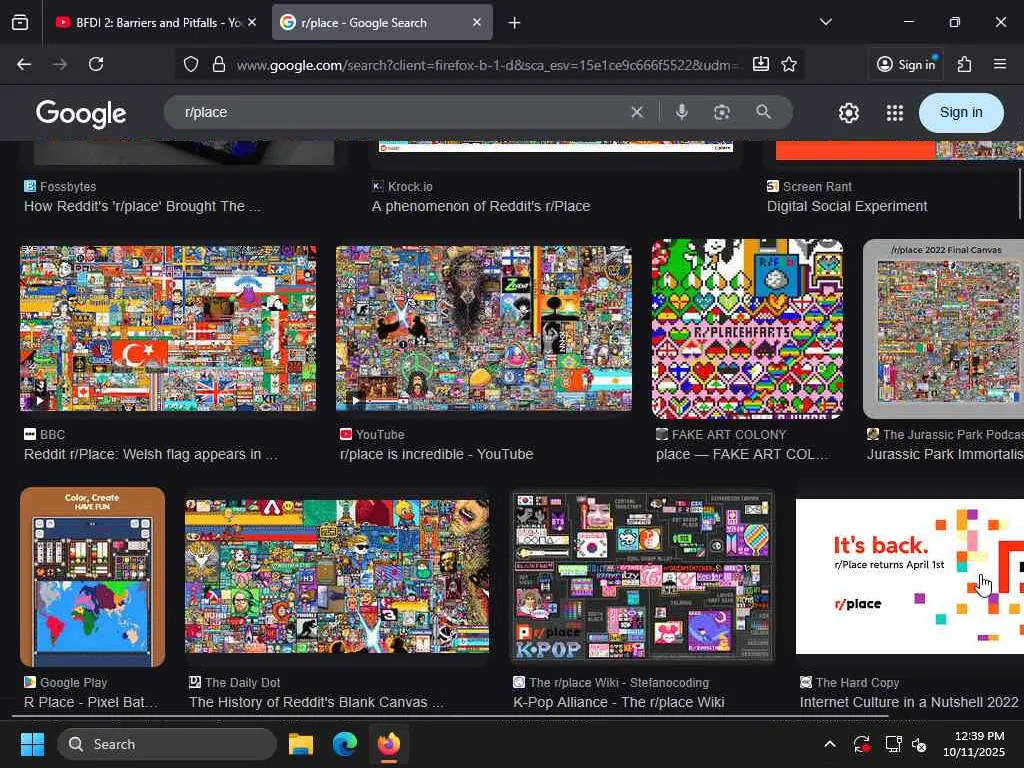Submit search with the magnifier icon

pos(763,112)
